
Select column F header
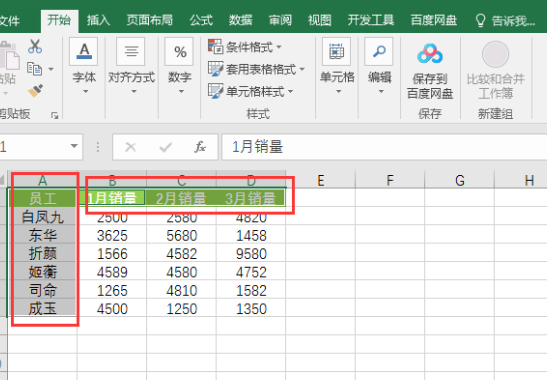(390, 180)
